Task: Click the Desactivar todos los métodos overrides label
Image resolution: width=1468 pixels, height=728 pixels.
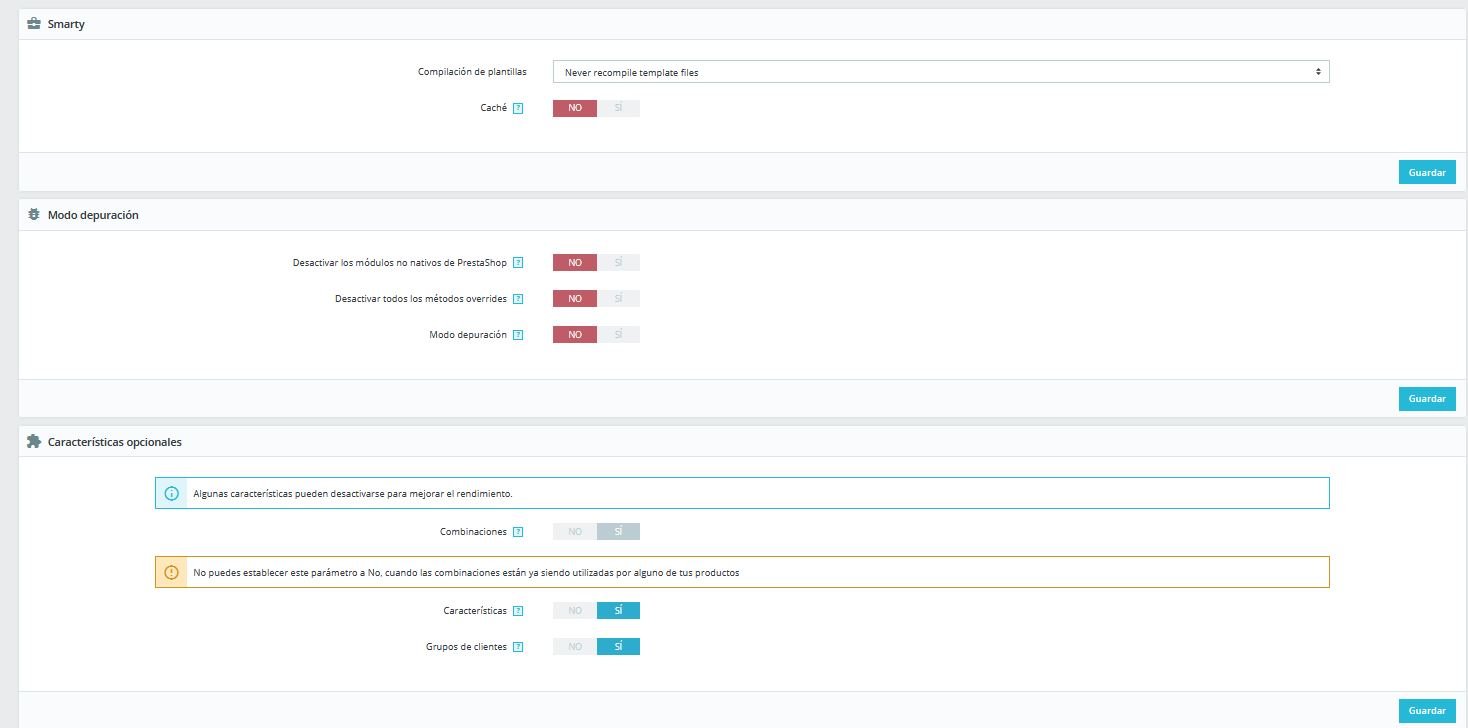Action: [421, 299]
